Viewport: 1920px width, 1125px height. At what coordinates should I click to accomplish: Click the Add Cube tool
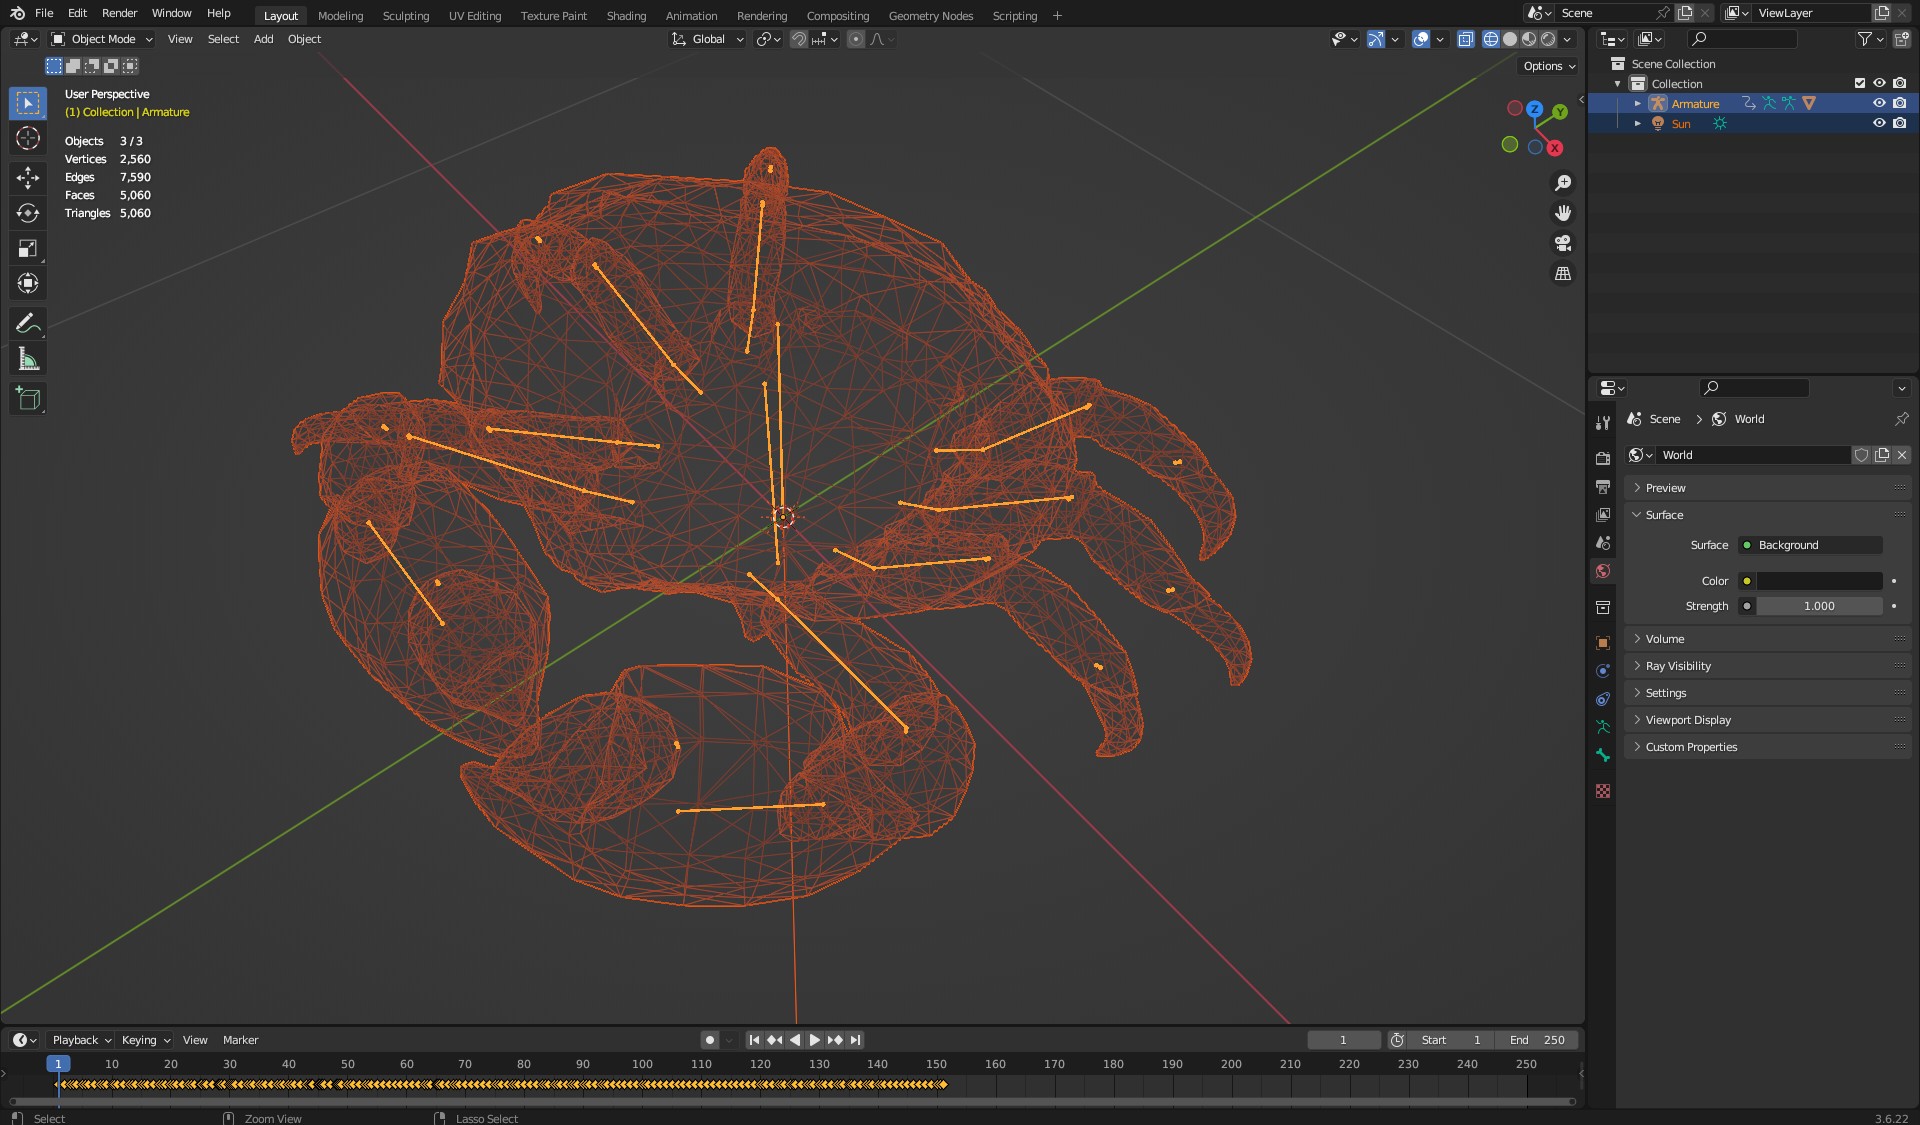tap(28, 399)
